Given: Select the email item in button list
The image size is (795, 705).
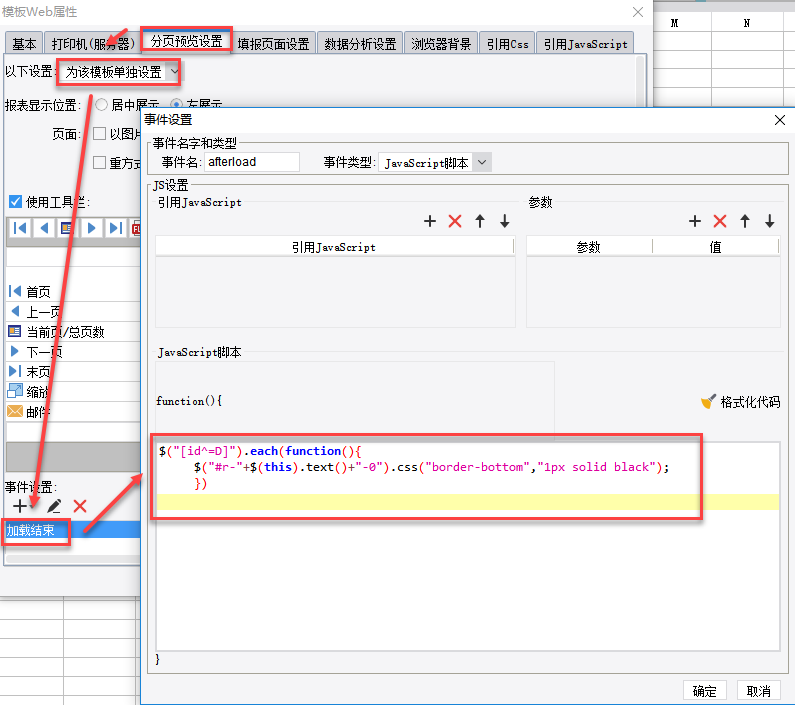Looking at the screenshot, I should [74, 412].
